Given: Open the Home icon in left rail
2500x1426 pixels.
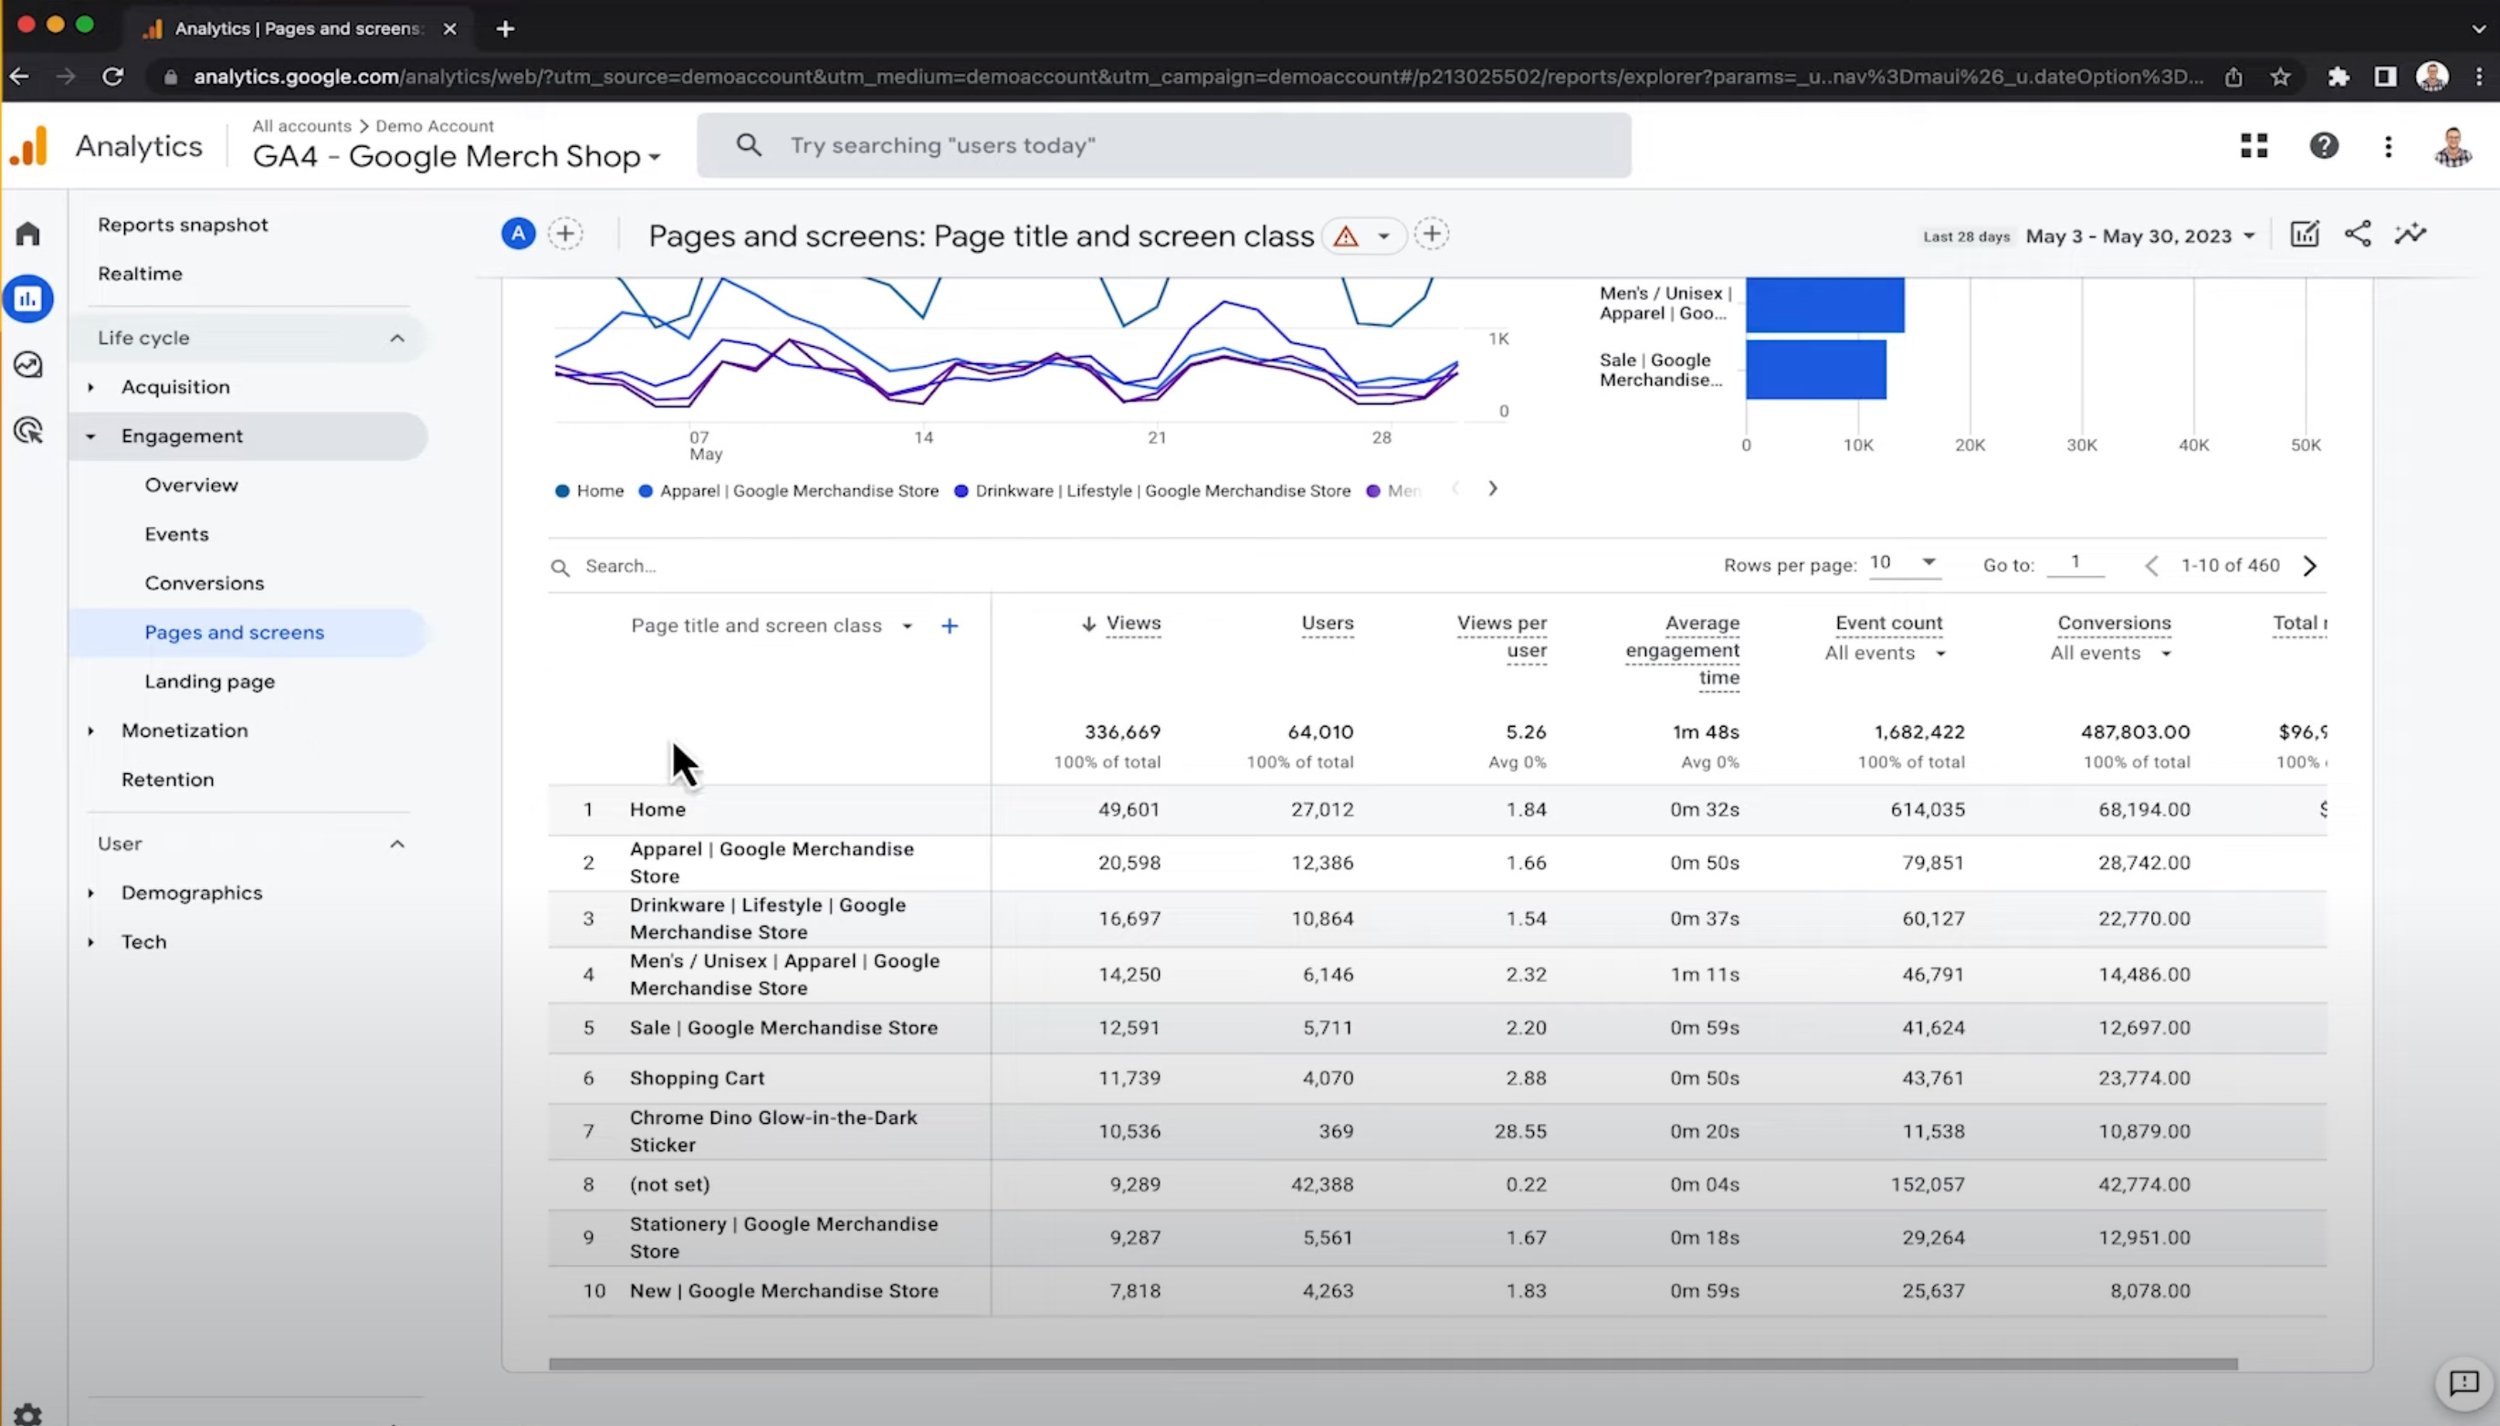Looking at the screenshot, I should 28,234.
